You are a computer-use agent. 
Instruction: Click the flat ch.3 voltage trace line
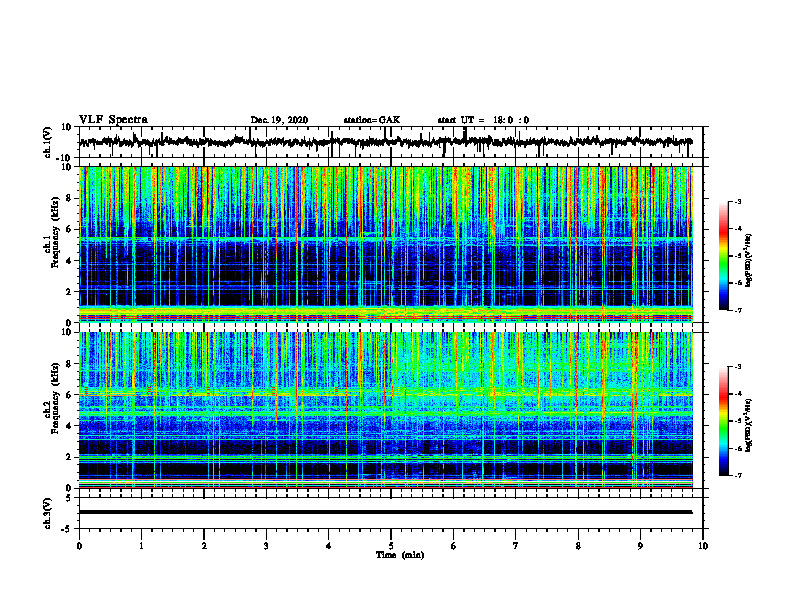(386, 512)
